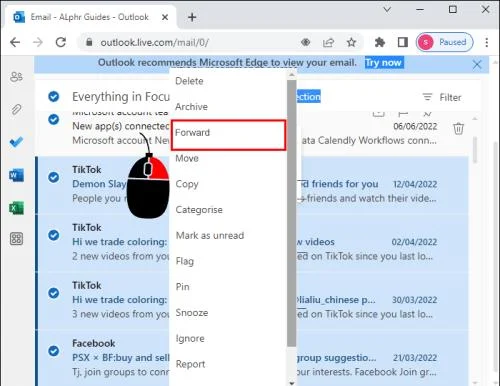
Task: Launch Excel from the sidebar
Action: [x=16, y=208]
